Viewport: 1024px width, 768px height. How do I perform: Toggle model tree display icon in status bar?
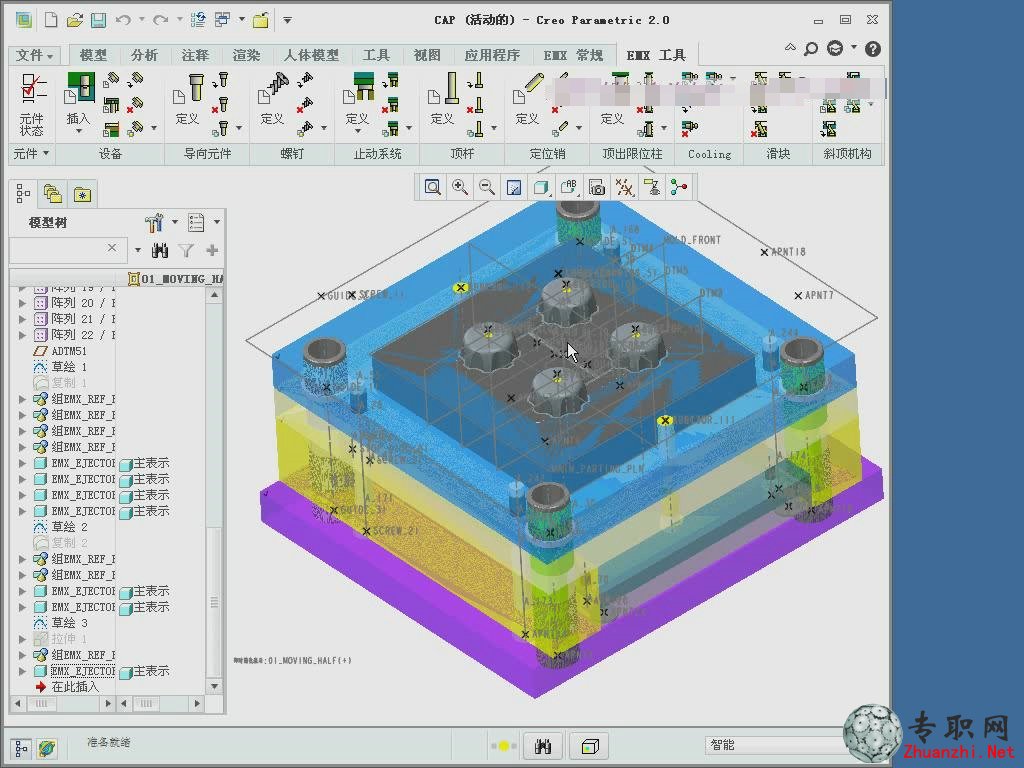point(22,748)
